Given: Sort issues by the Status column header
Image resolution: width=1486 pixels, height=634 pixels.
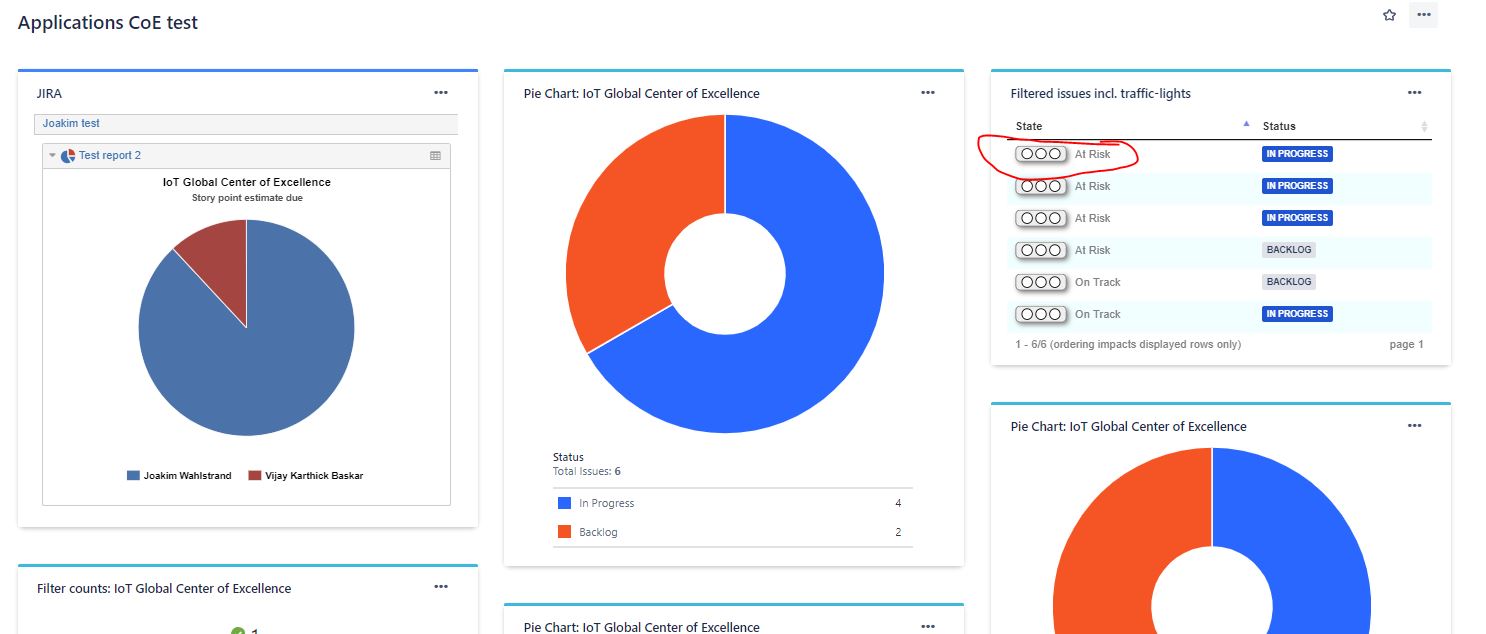Looking at the screenshot, I should [x=1279, y=126].
